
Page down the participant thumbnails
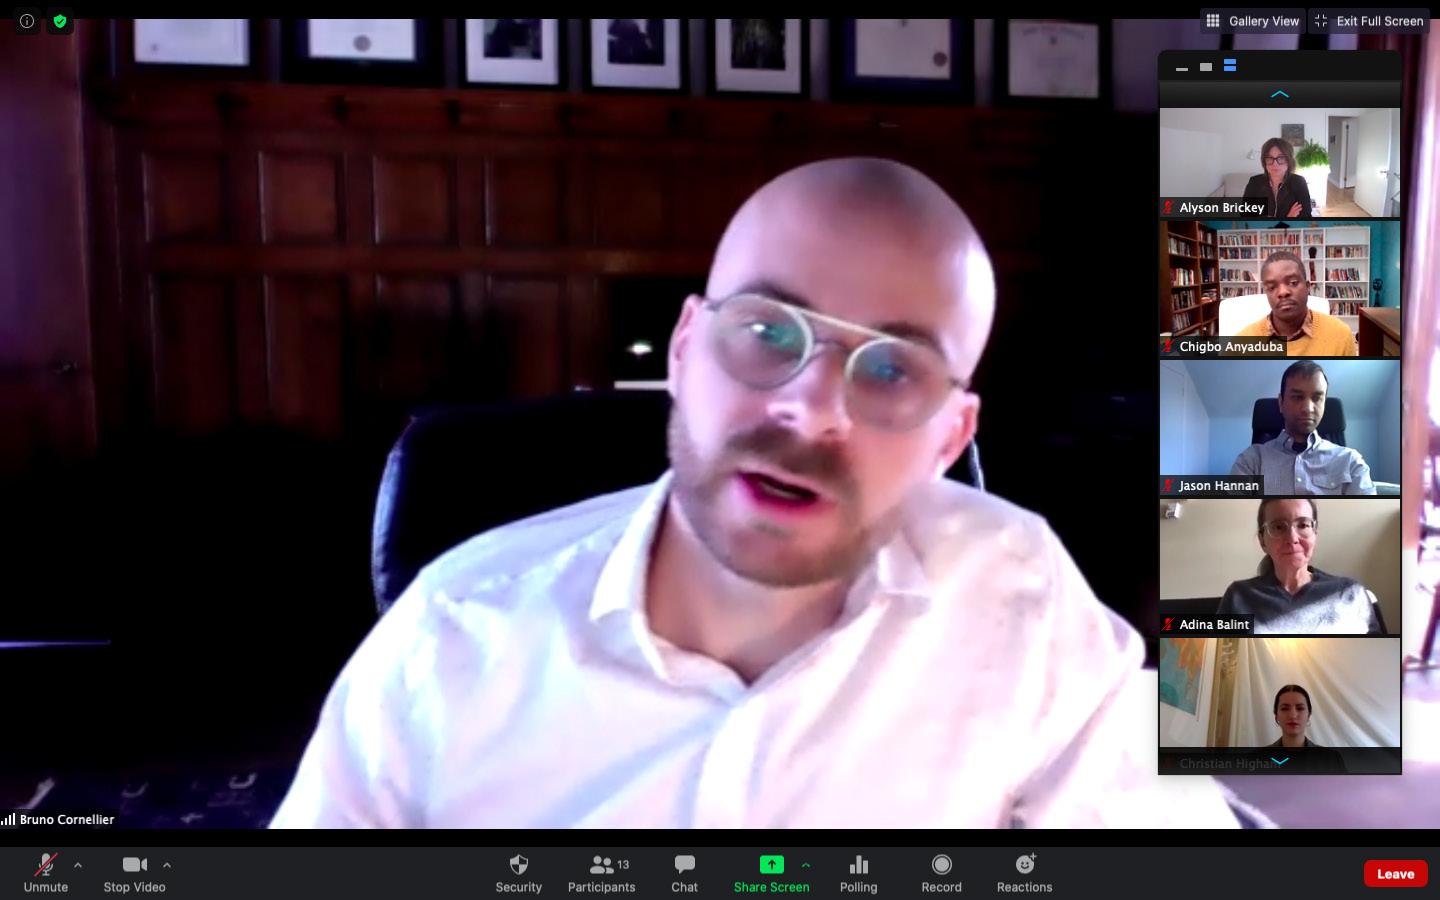click(1280, 762)
